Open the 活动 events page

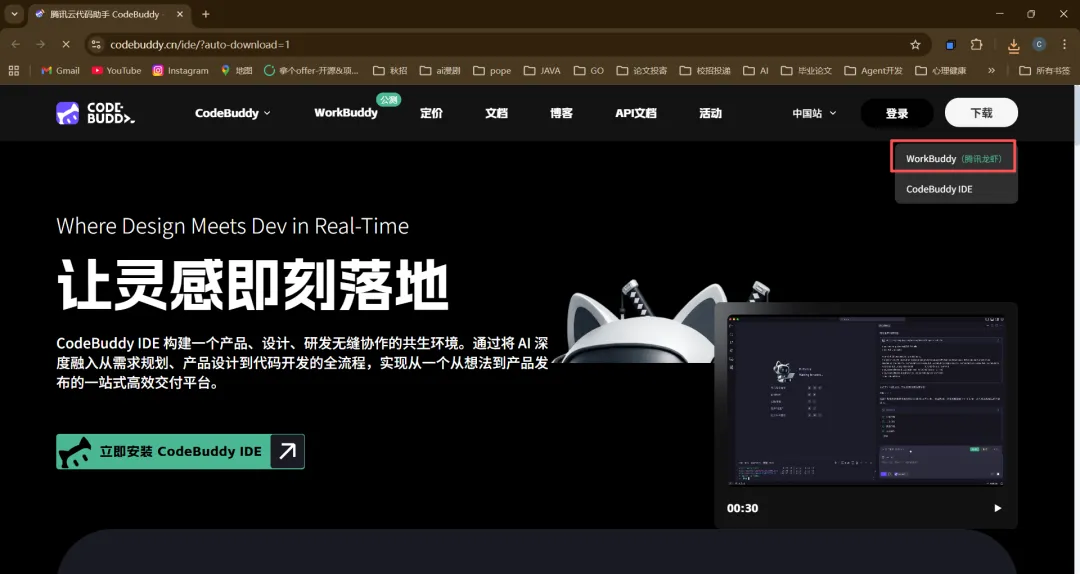pos(710,113)
